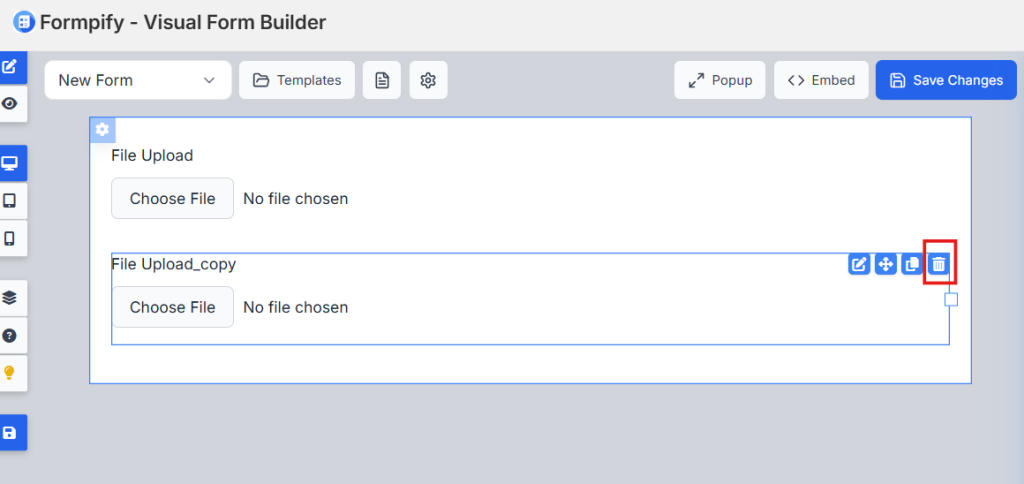Click the lightbulb tips icon

pyautogui.click(x=10, y=372)
